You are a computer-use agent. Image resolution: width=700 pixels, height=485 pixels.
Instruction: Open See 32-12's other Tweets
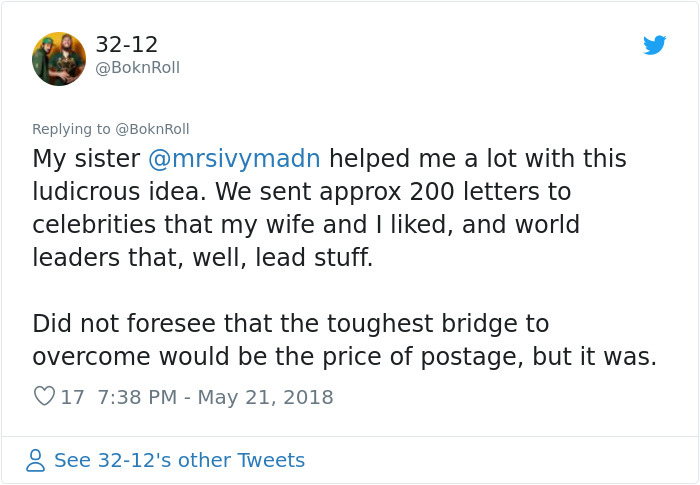click(179, 460)
